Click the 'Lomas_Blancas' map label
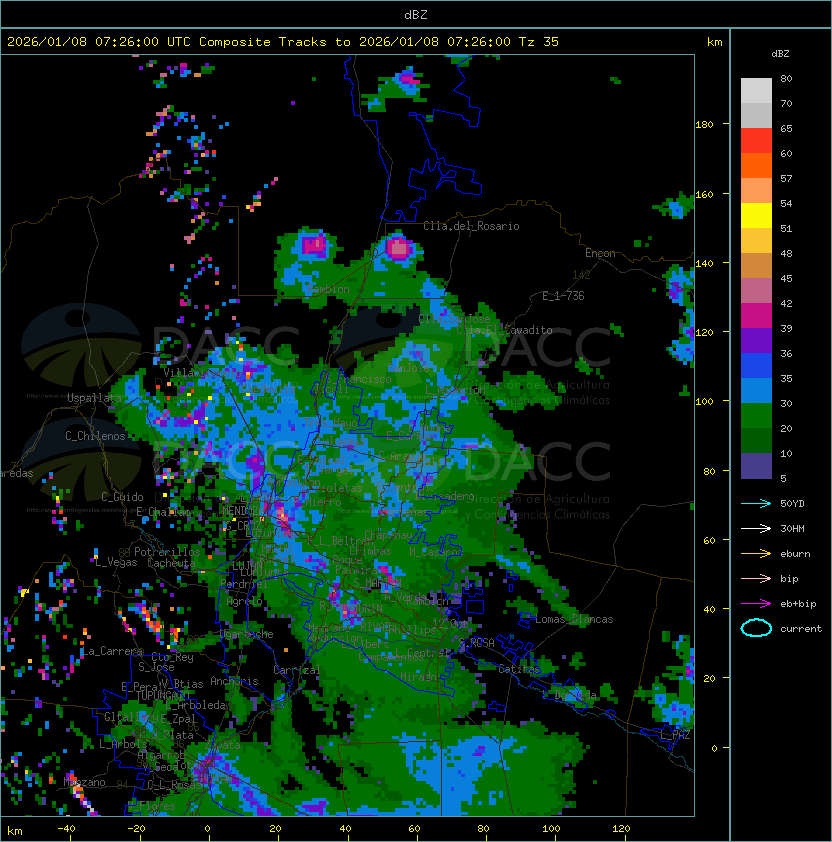 (x=574, y=619)
